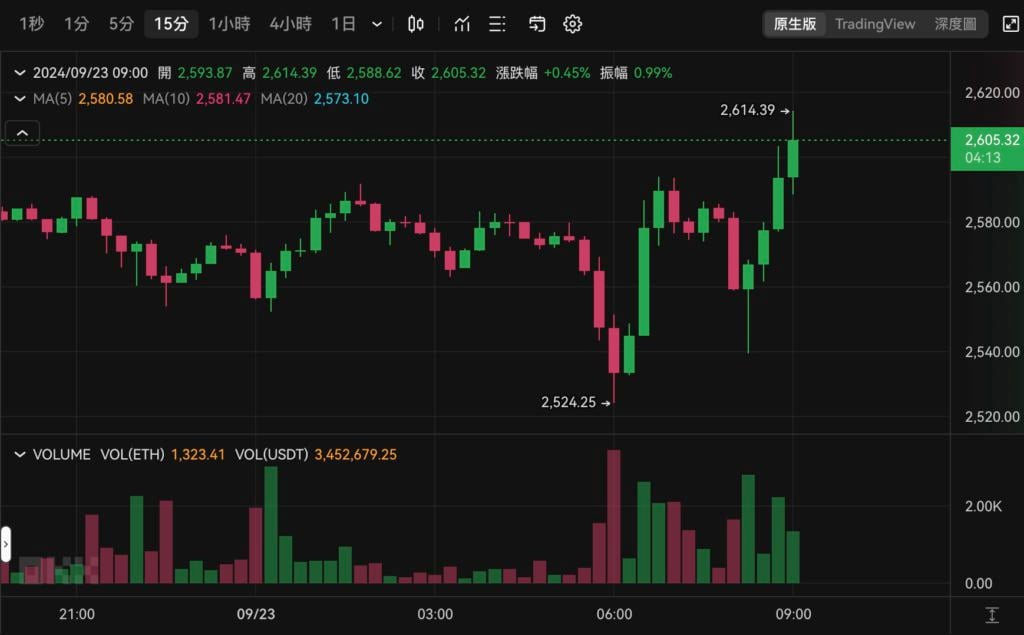Select the 1小時 interval tab
The width and height of the screenshot is (1024, 635).
pos(229,24)
